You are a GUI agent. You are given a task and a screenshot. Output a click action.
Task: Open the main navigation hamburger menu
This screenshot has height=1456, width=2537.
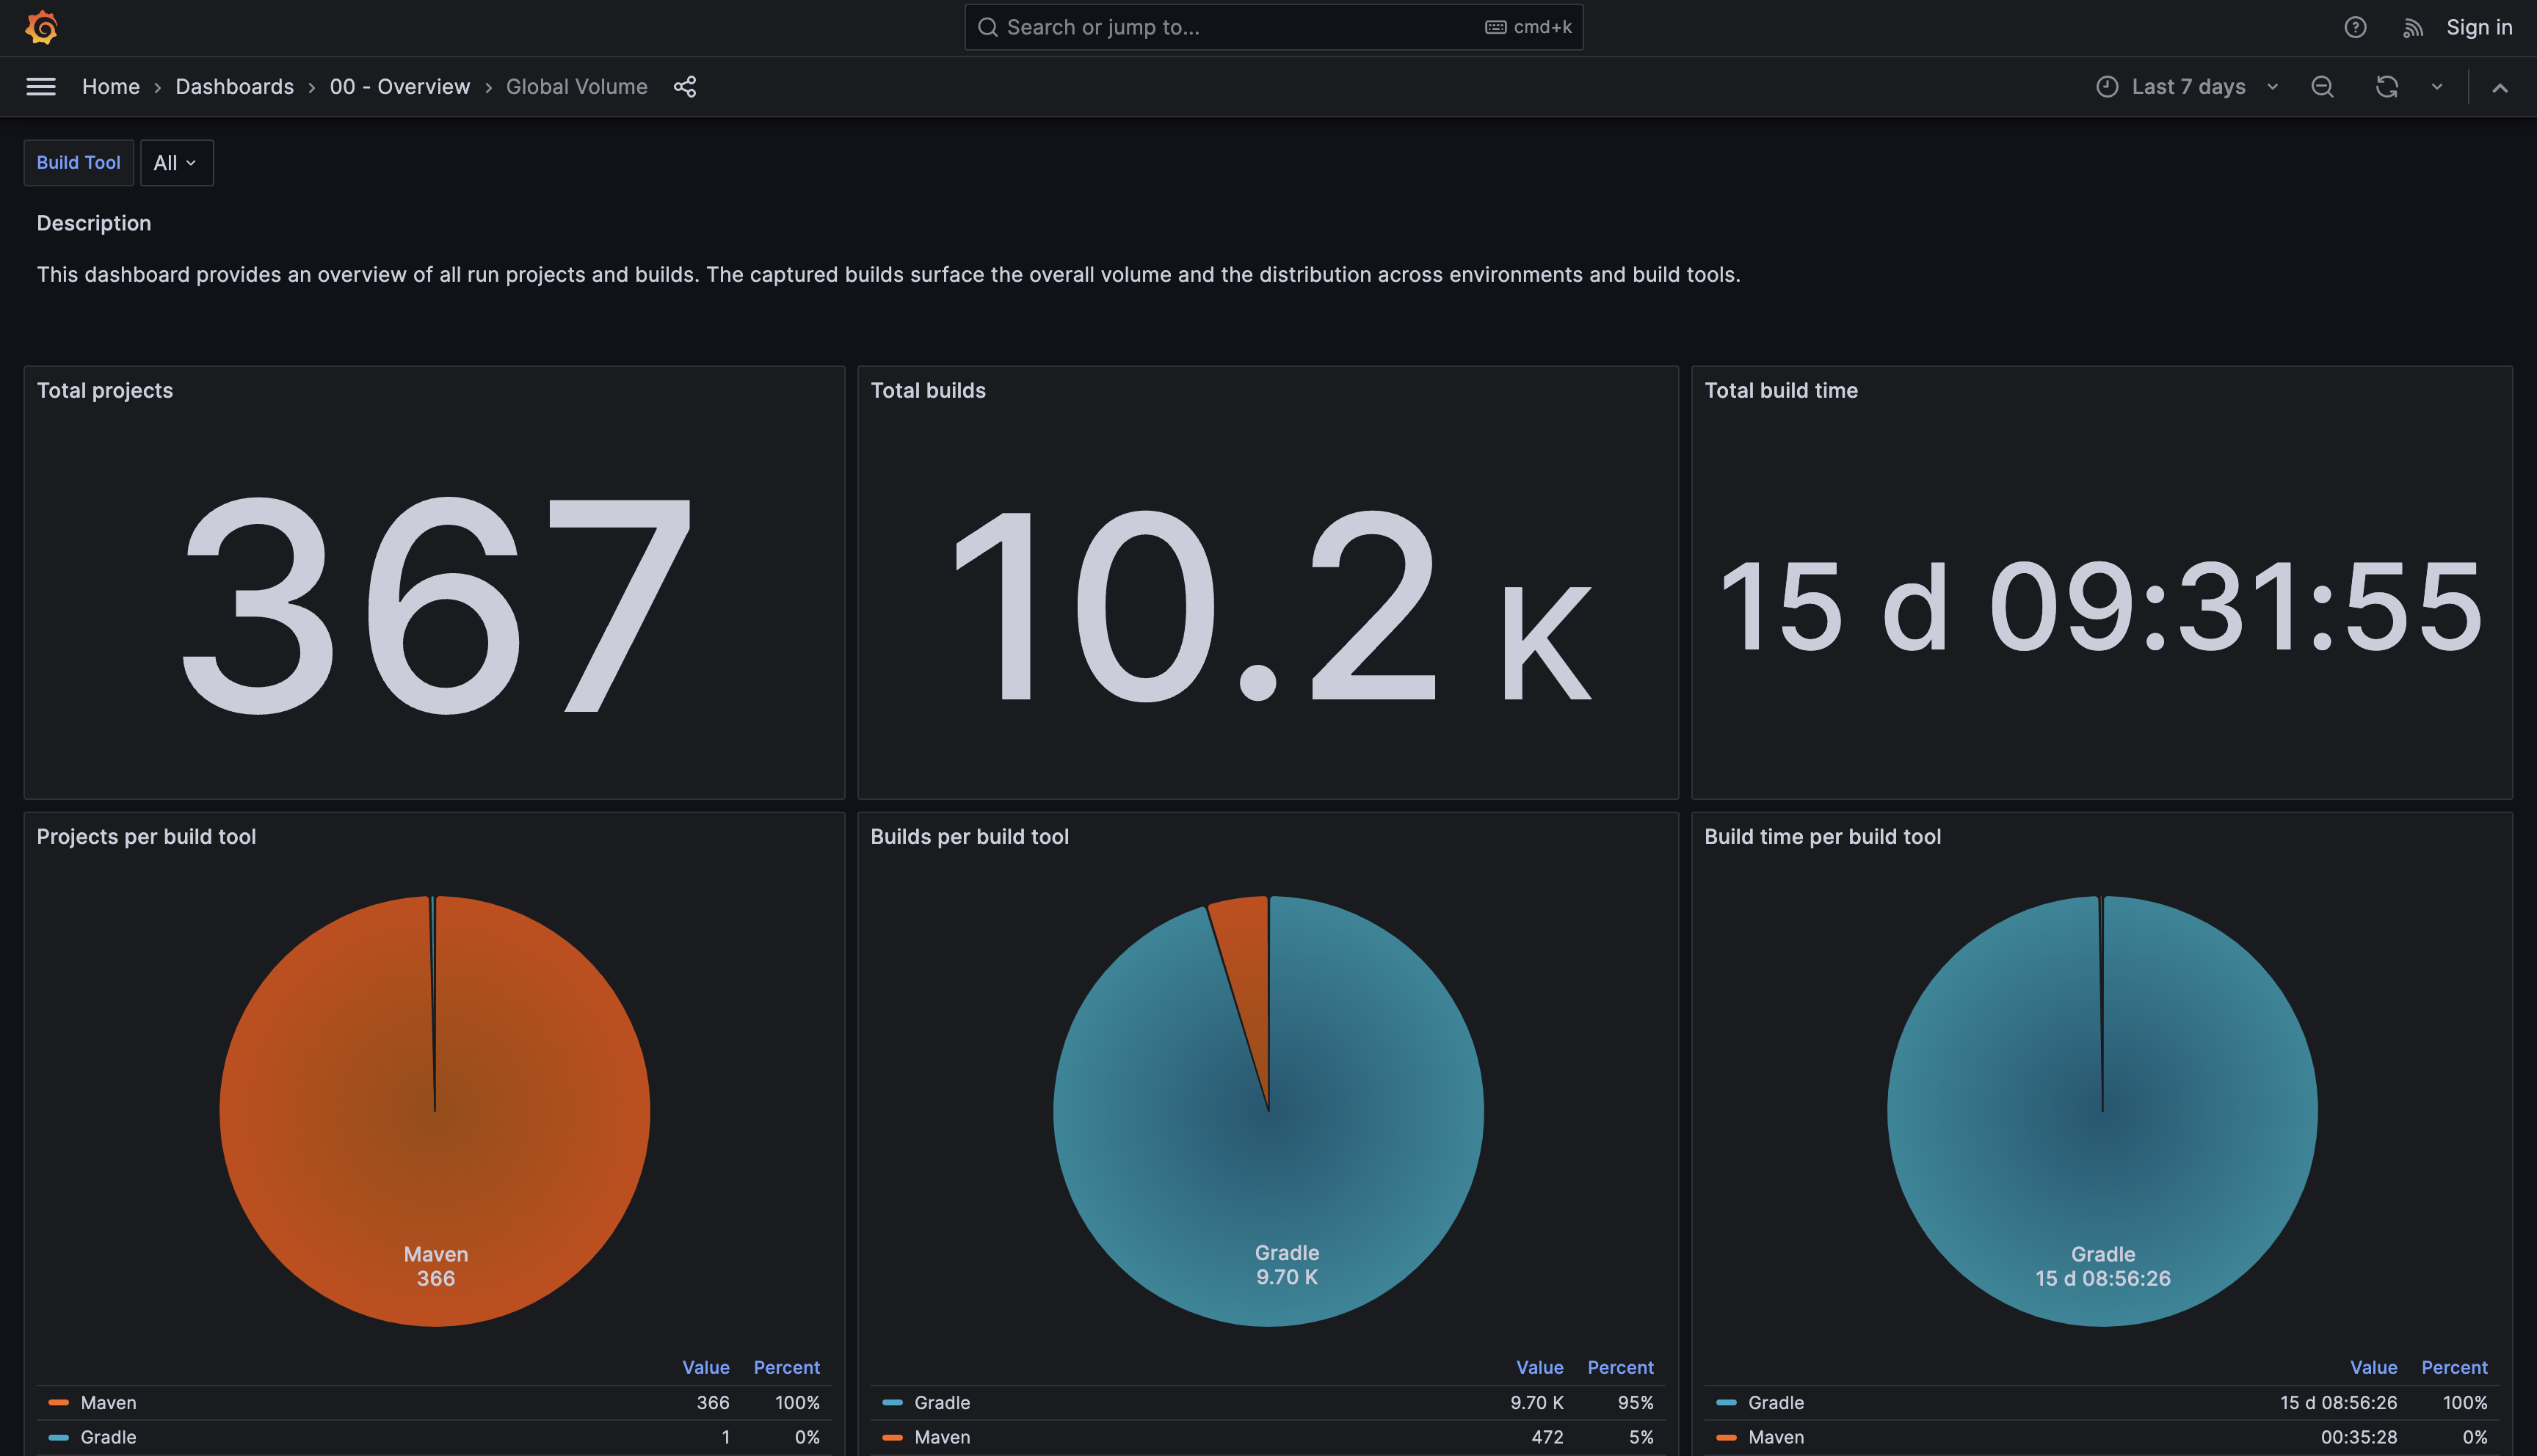point(40,87)
